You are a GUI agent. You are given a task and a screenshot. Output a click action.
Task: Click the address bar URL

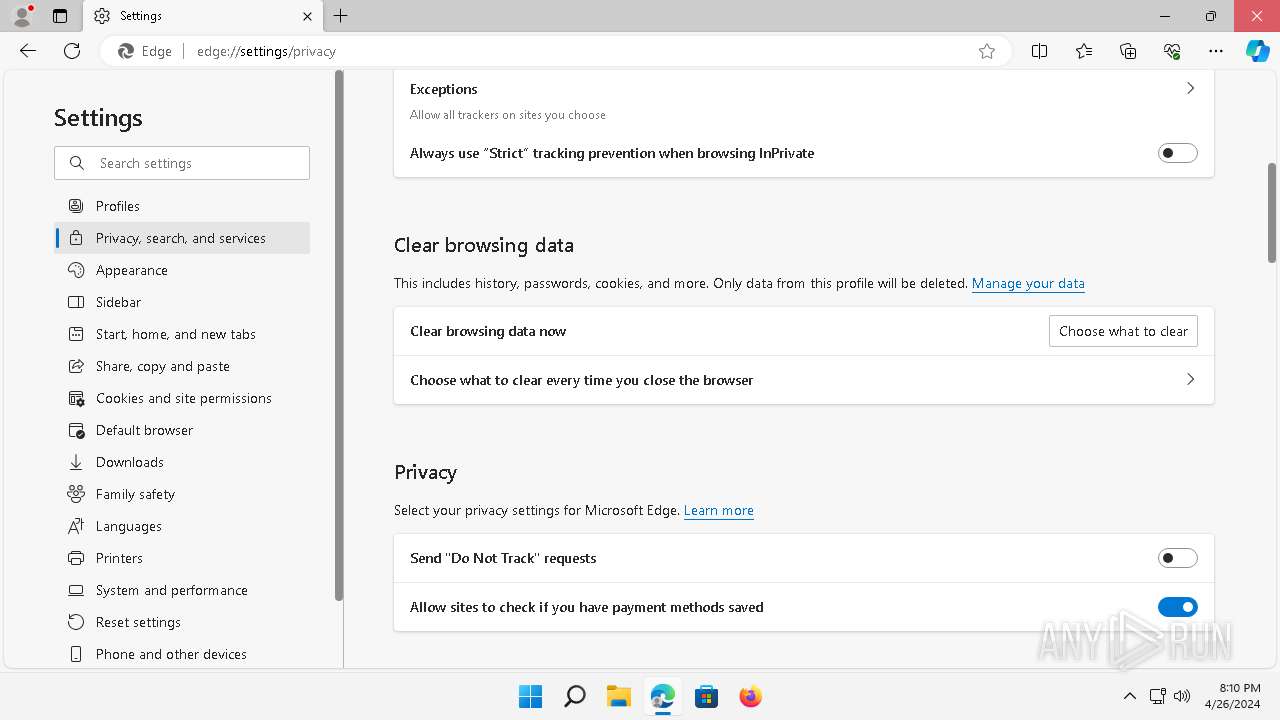coord(266,51)
